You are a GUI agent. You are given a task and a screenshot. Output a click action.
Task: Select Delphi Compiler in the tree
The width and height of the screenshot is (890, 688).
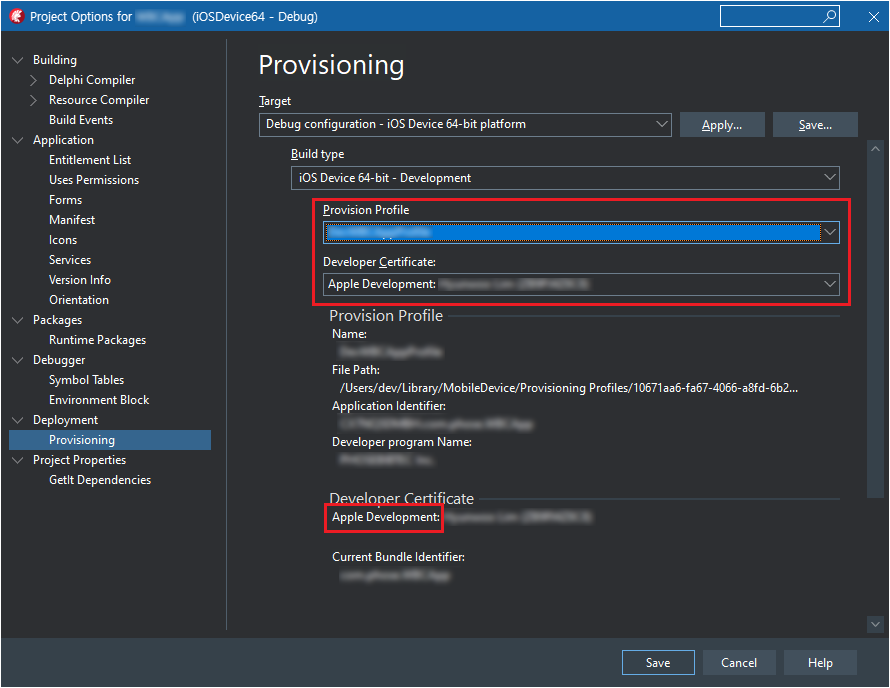[x=92, y=80]
